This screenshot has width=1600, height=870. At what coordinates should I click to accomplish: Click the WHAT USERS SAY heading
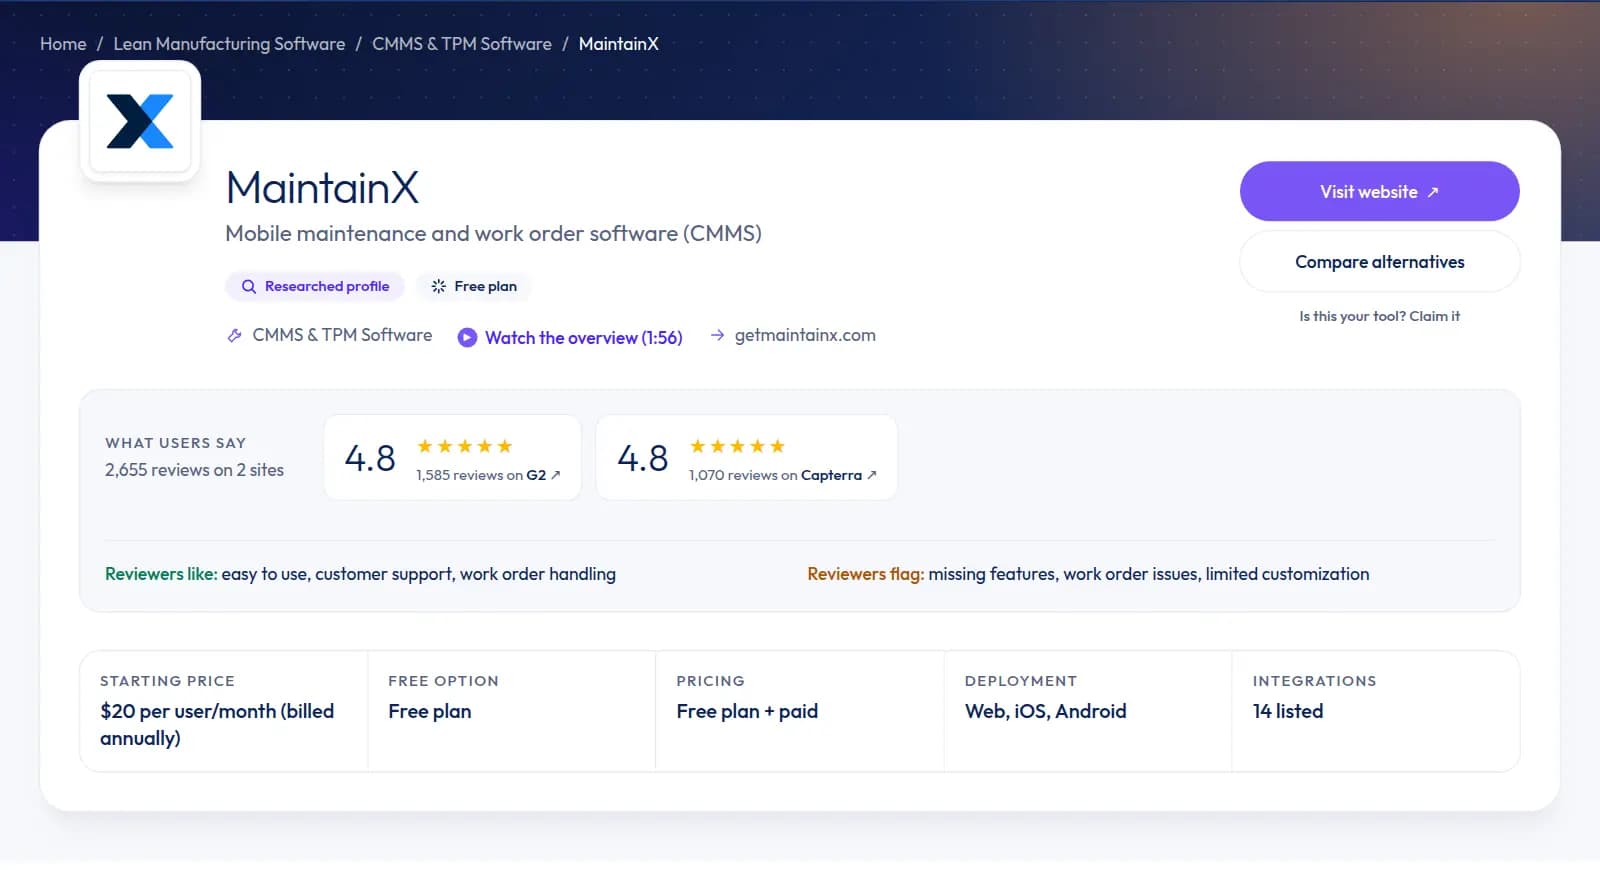[x=176, y=443]
